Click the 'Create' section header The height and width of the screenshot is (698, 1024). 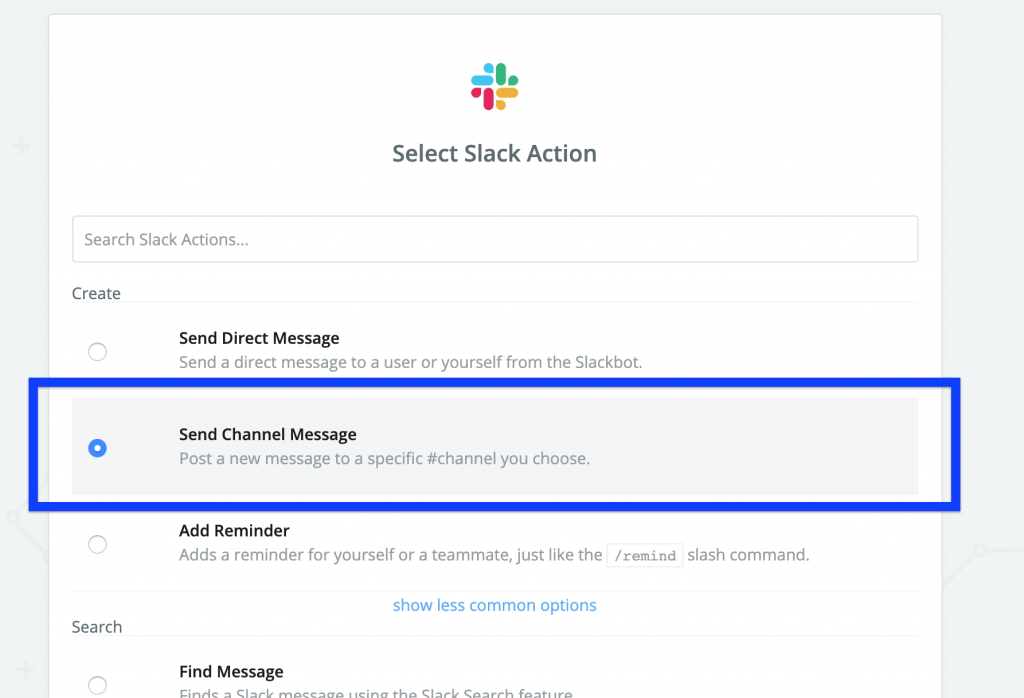(x=96, y=293)
